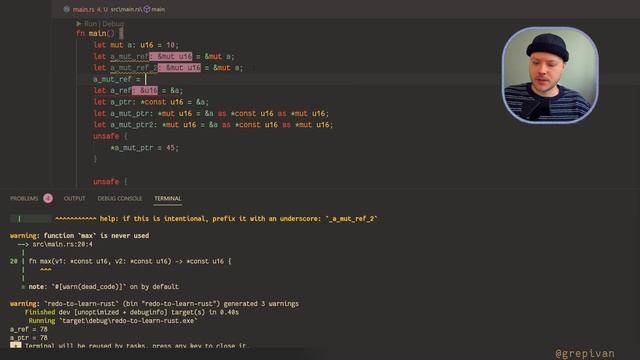Viewport: 640px width, 360px height.
Task: Switch to the OUTPUT panel tab
Action: (74, 198)
